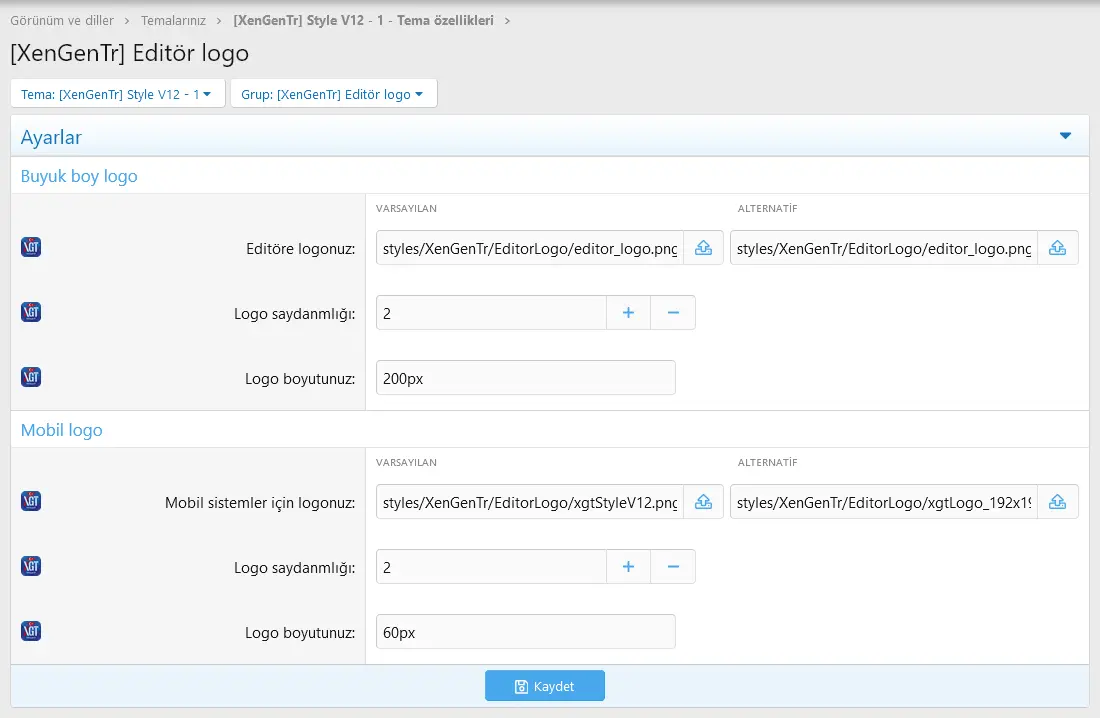Viewport: 1100px width, 718px height.
Task: Click upload icon for default Editöre logonuz
Action: [703, 248]
